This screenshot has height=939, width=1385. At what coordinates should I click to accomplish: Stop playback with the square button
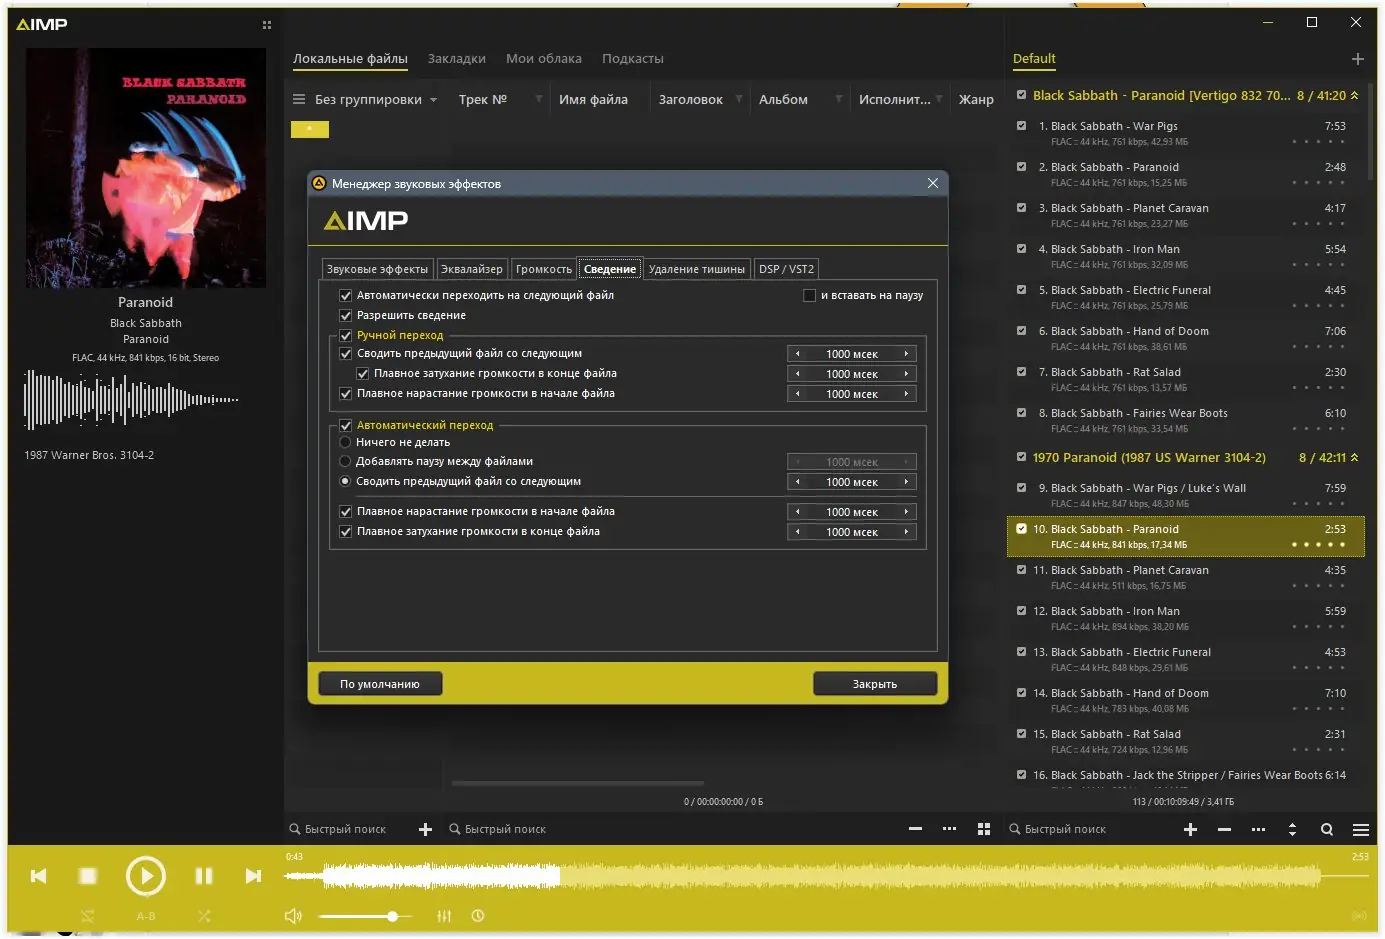coord(88,876)
